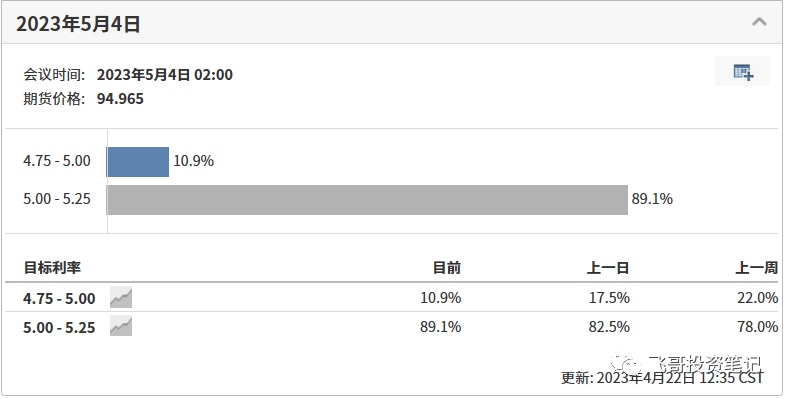Click the futures price 94.965 value
This screenshot has width=787, height=399.
(x=120, y=98)
